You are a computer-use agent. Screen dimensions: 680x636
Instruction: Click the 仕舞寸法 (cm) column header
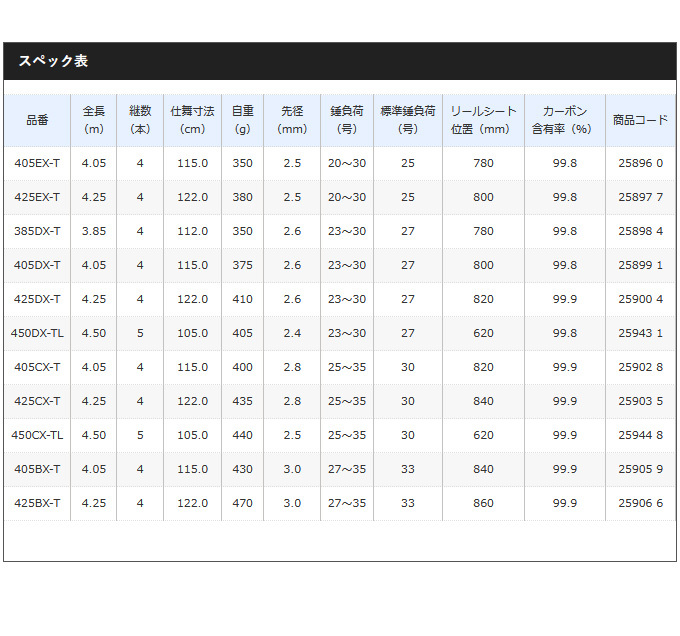[x=193, y=120]
